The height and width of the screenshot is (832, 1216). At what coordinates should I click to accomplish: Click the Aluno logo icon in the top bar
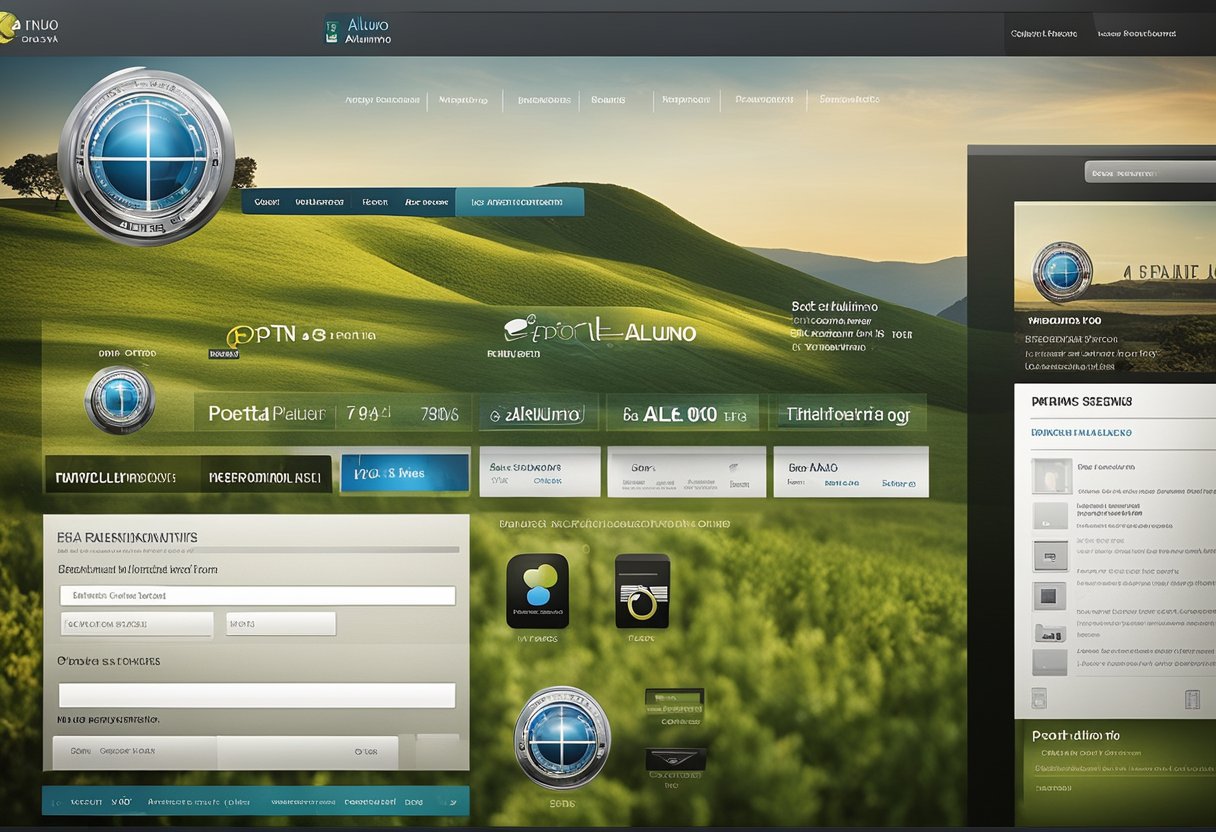333,31
